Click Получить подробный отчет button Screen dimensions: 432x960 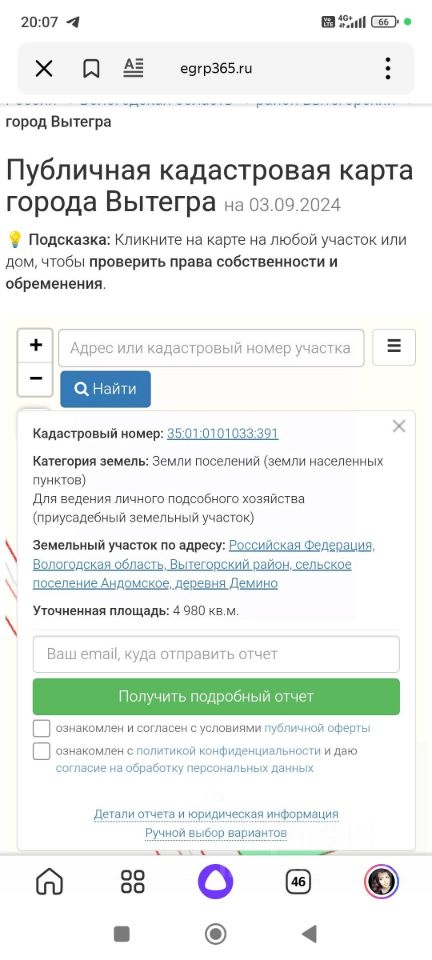[216, 696]
